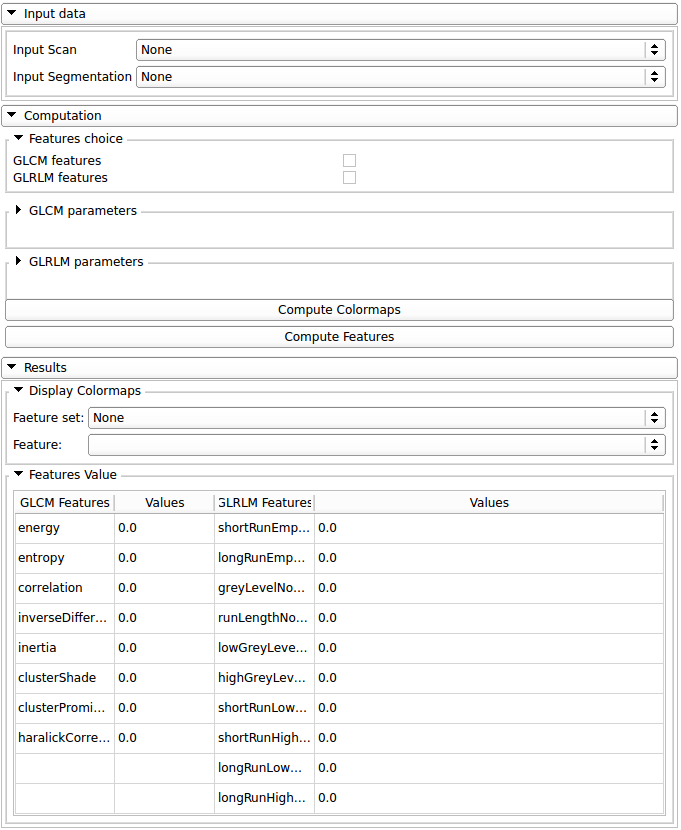Click the GLRLM Features column header
681x830 pixels.
[x=264, y=503]
